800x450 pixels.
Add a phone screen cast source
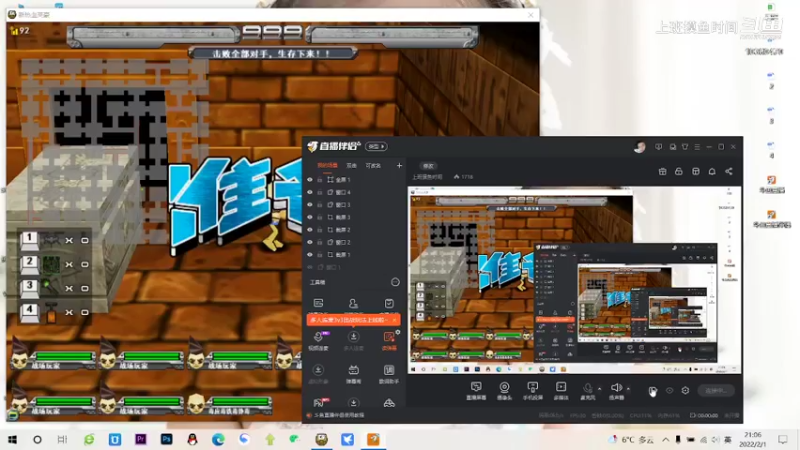tap(532, 390)
